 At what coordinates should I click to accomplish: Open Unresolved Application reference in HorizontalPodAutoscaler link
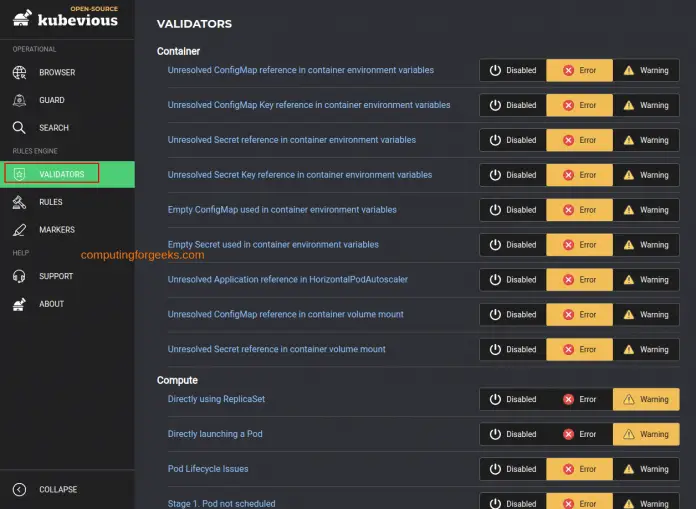(287, 280)
